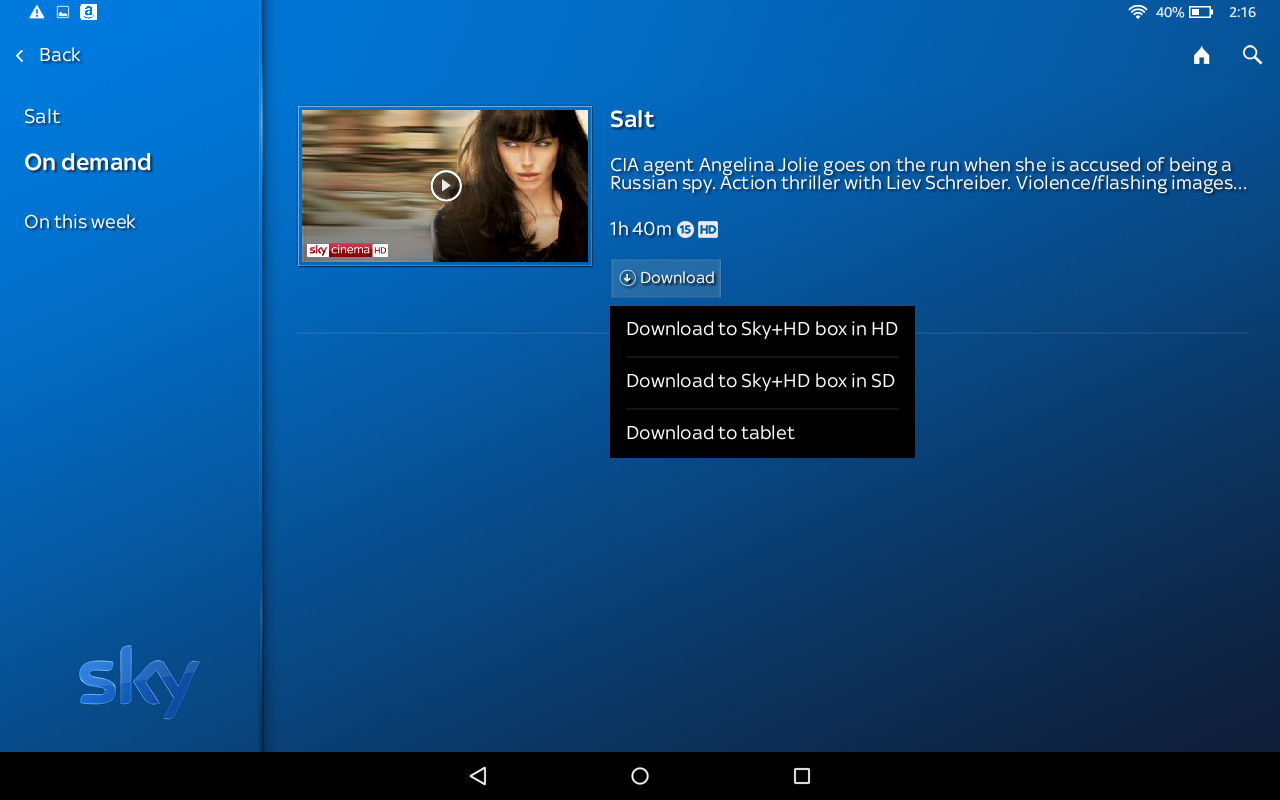Select On demand in the sidebar
Viewport: 1280px width, 800px height.
coord(88,162)
